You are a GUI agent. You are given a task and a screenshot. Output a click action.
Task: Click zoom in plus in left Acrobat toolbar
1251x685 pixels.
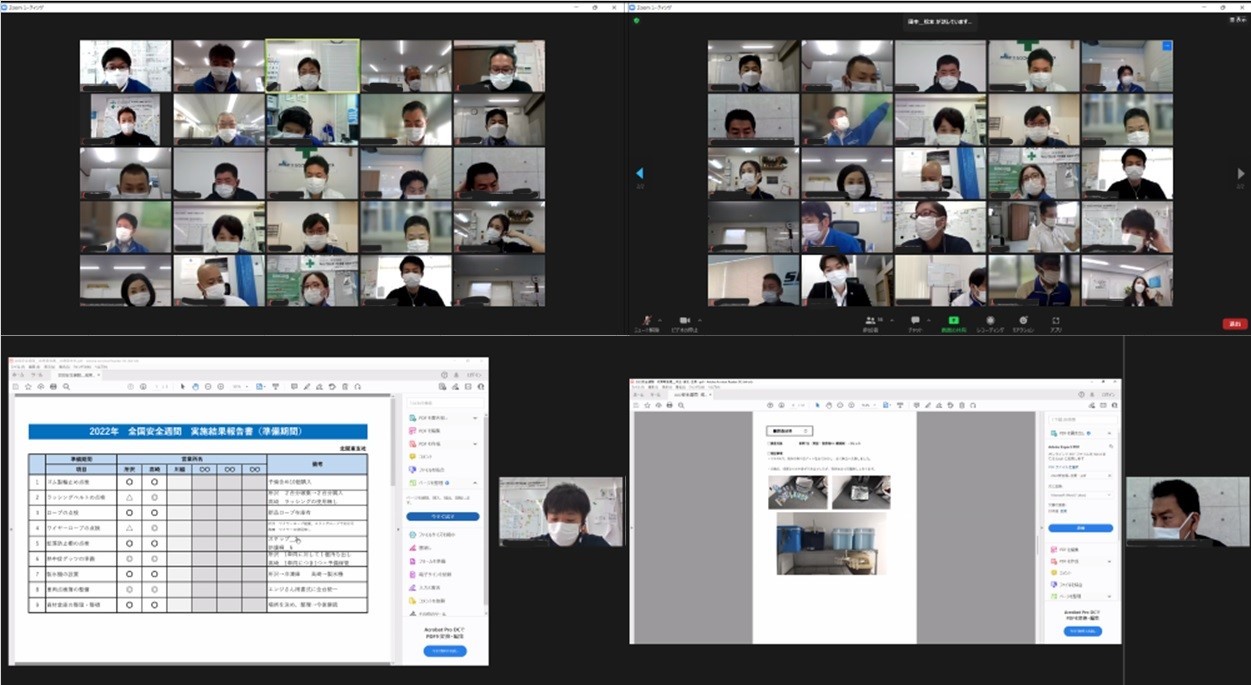pos(220,387)
